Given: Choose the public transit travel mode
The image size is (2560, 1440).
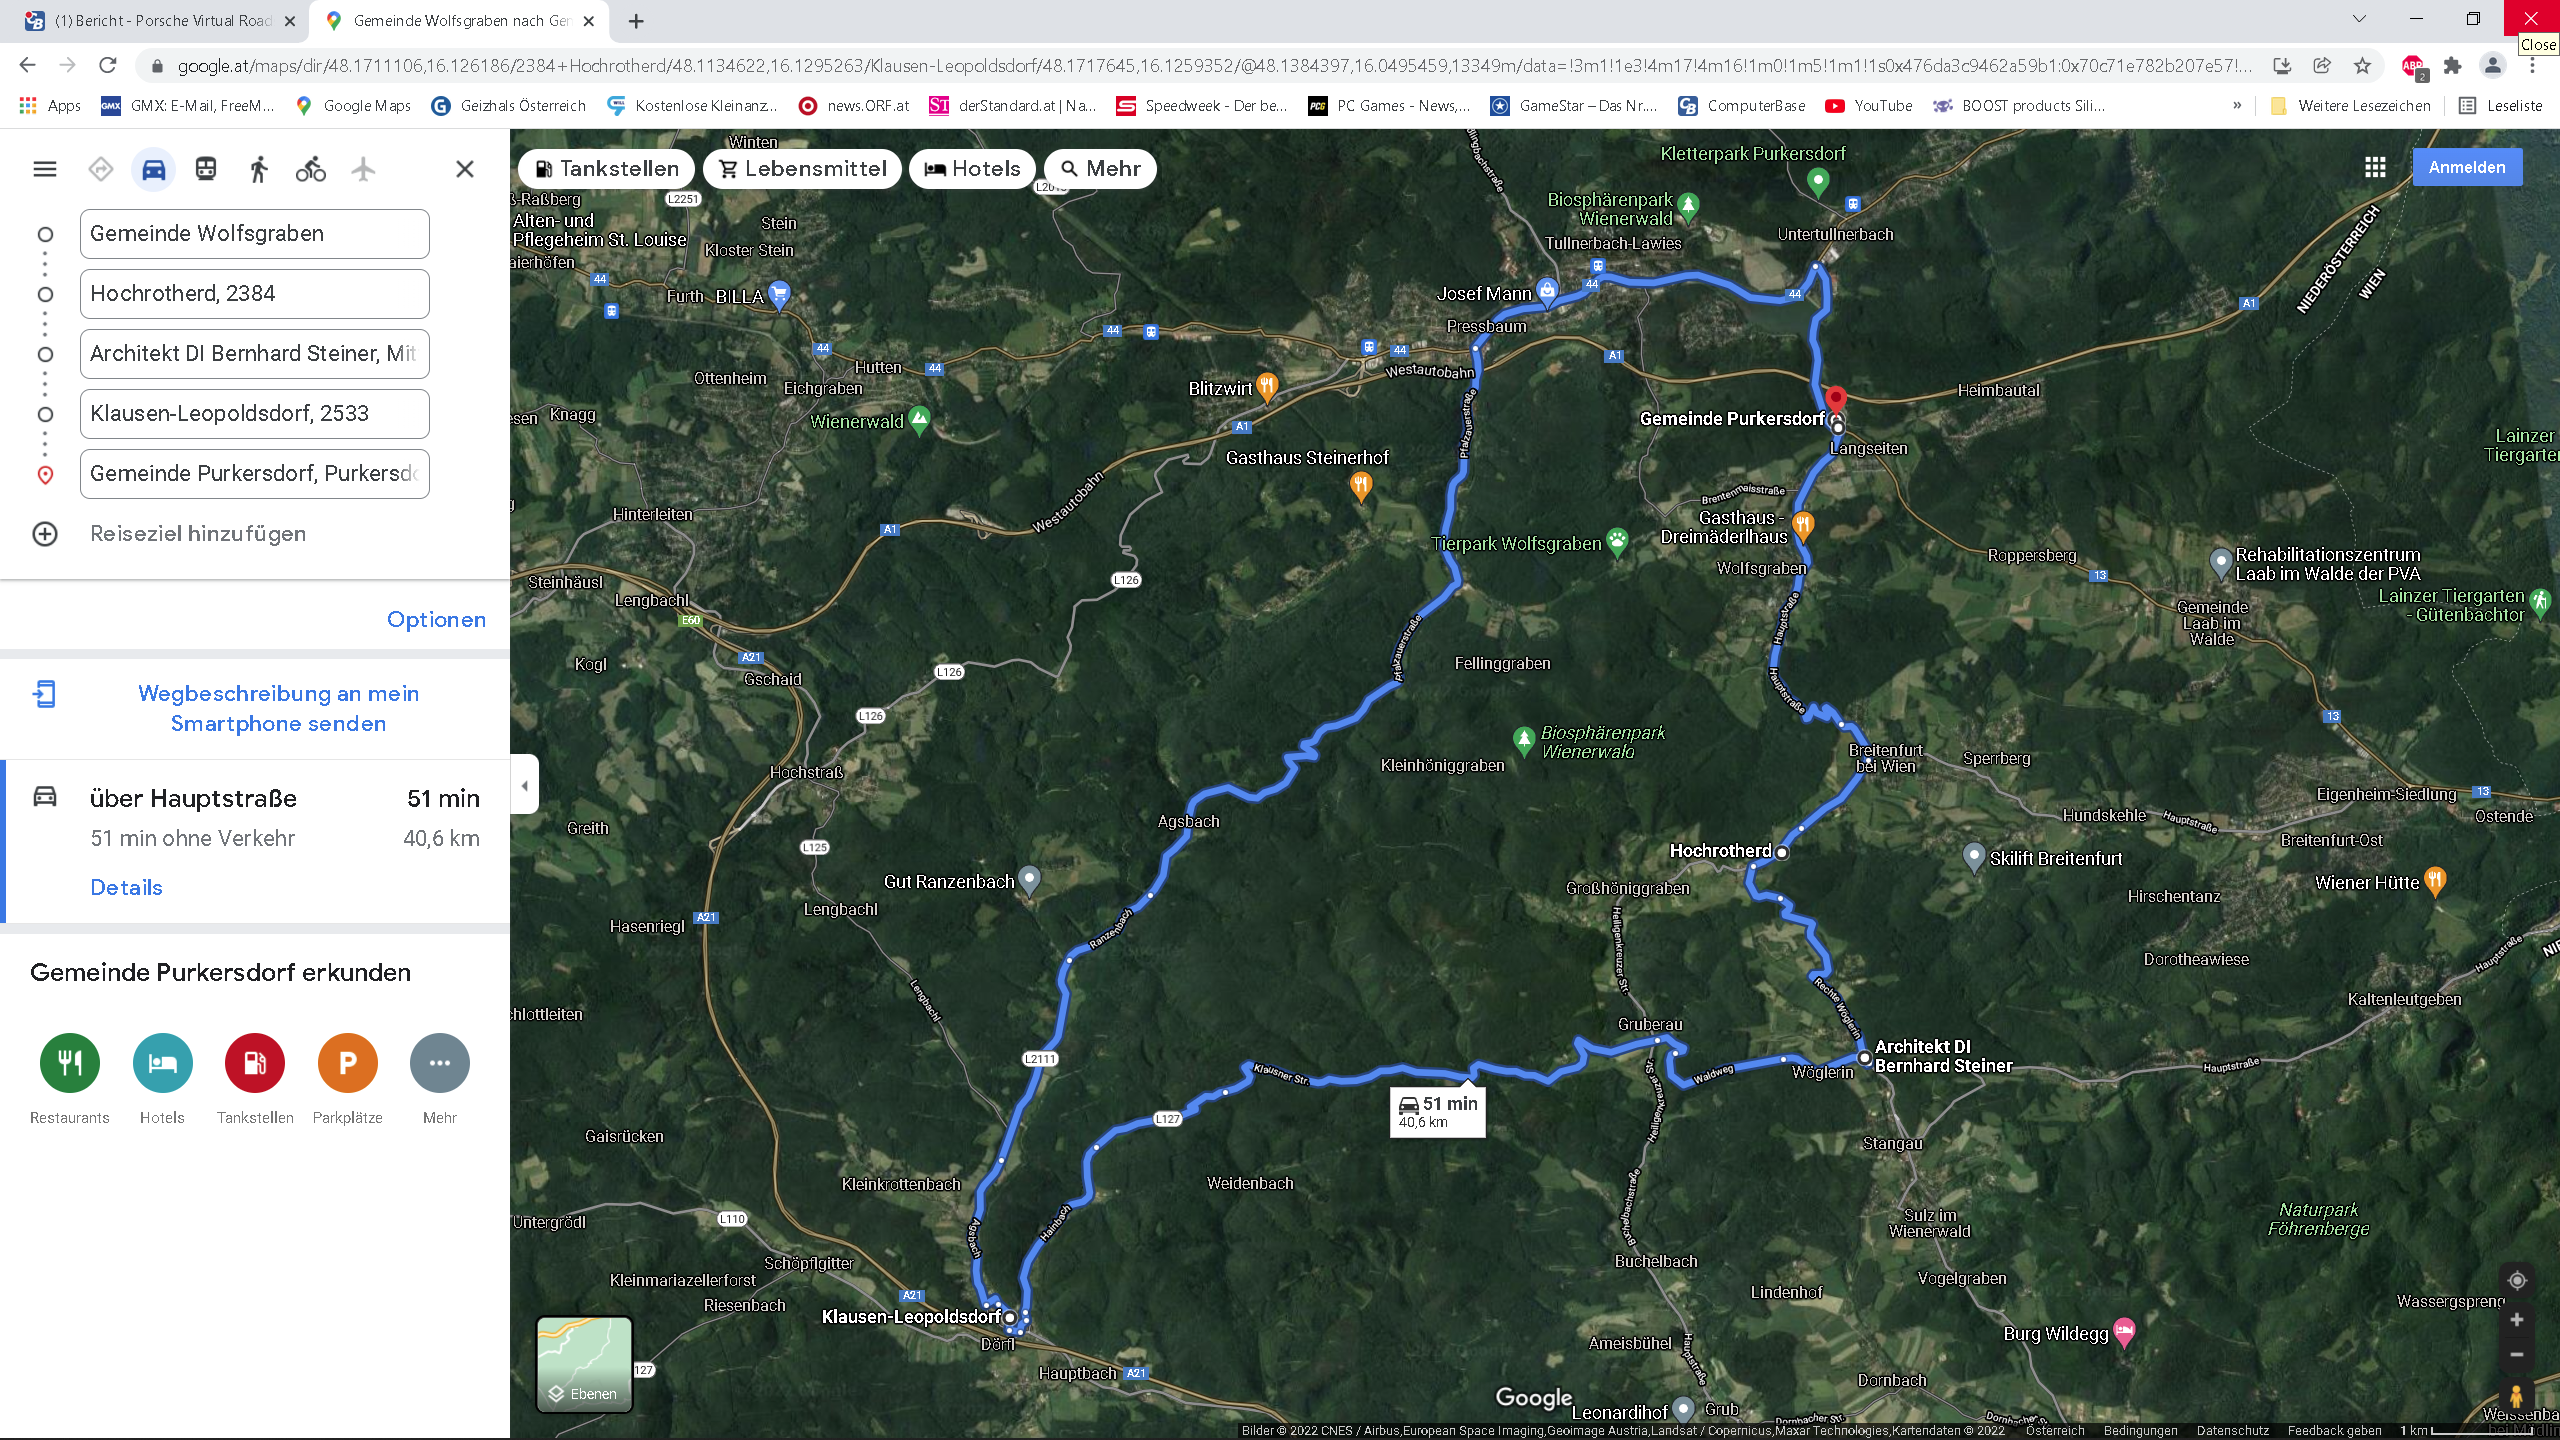Looking at the screenshot, I should click(x=206, y=169).
